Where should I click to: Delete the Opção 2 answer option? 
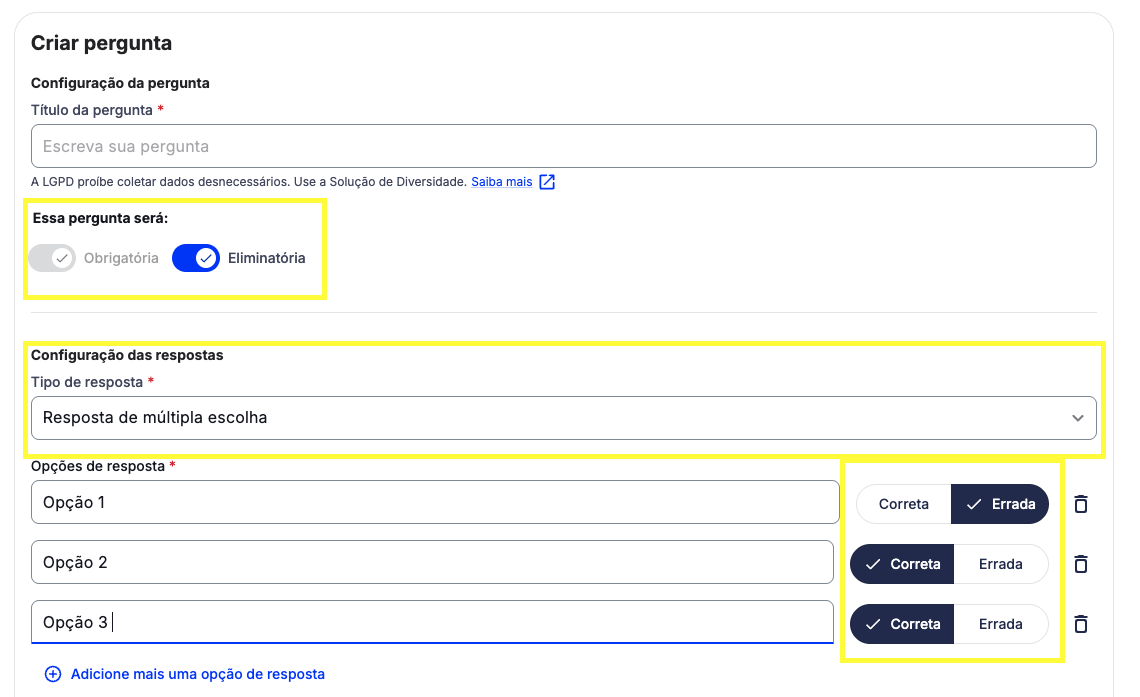(x=1080, y=564)
